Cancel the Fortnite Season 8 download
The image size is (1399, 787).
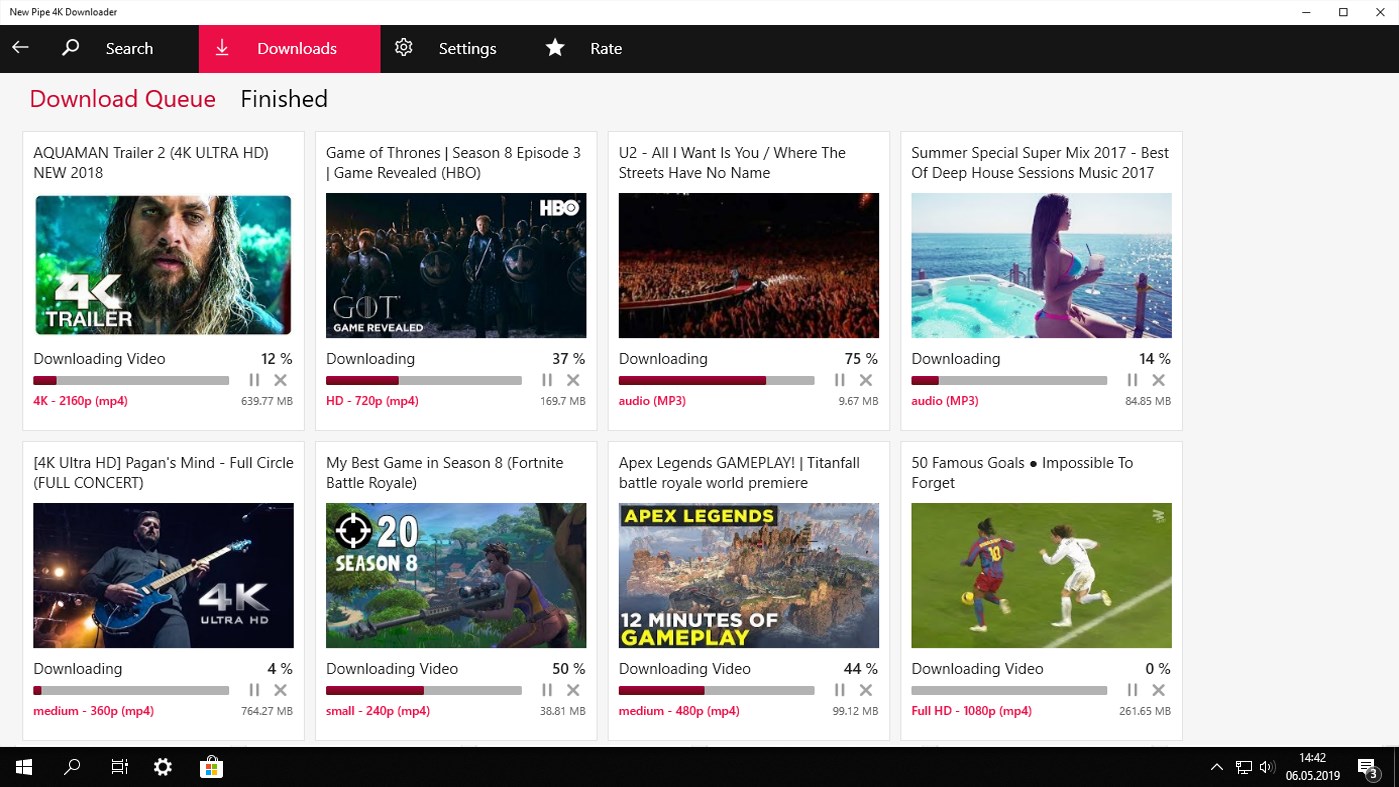pos(574,690)
